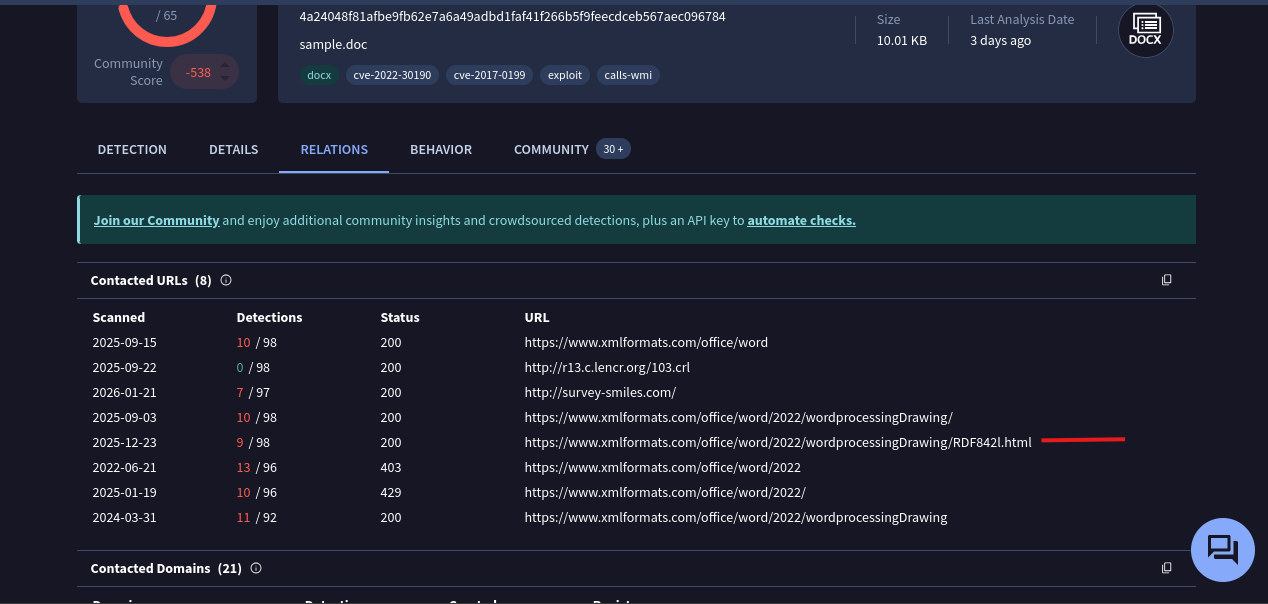Click the info icon beside Contacted URLs

click(x=226, y=280)
